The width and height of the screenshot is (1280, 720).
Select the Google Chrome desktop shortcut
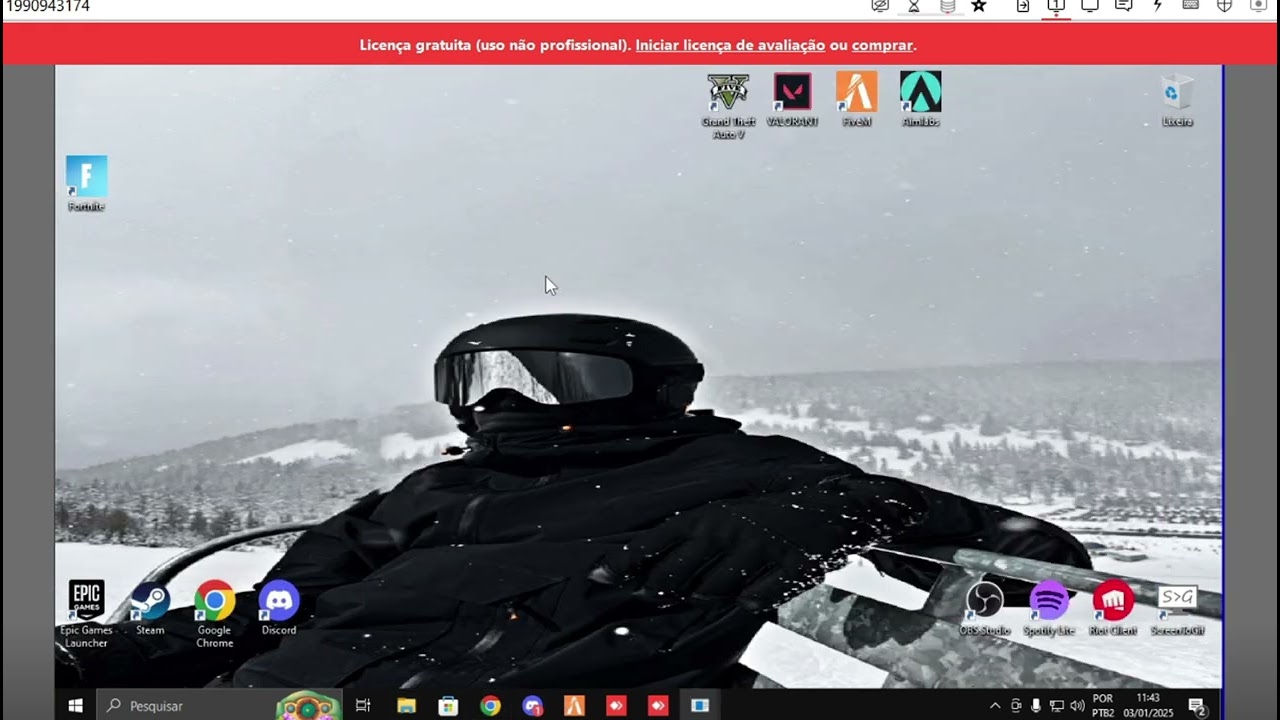pyautogui.click(x=214, y=614)
